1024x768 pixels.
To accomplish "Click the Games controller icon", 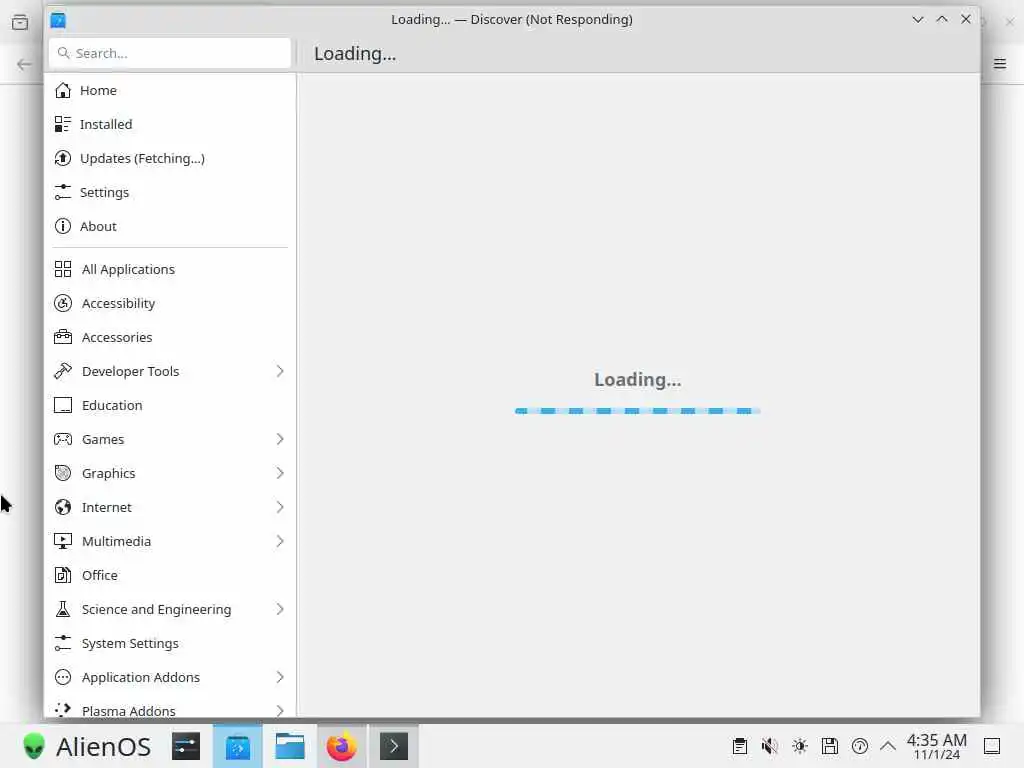I will click(63, 439).
